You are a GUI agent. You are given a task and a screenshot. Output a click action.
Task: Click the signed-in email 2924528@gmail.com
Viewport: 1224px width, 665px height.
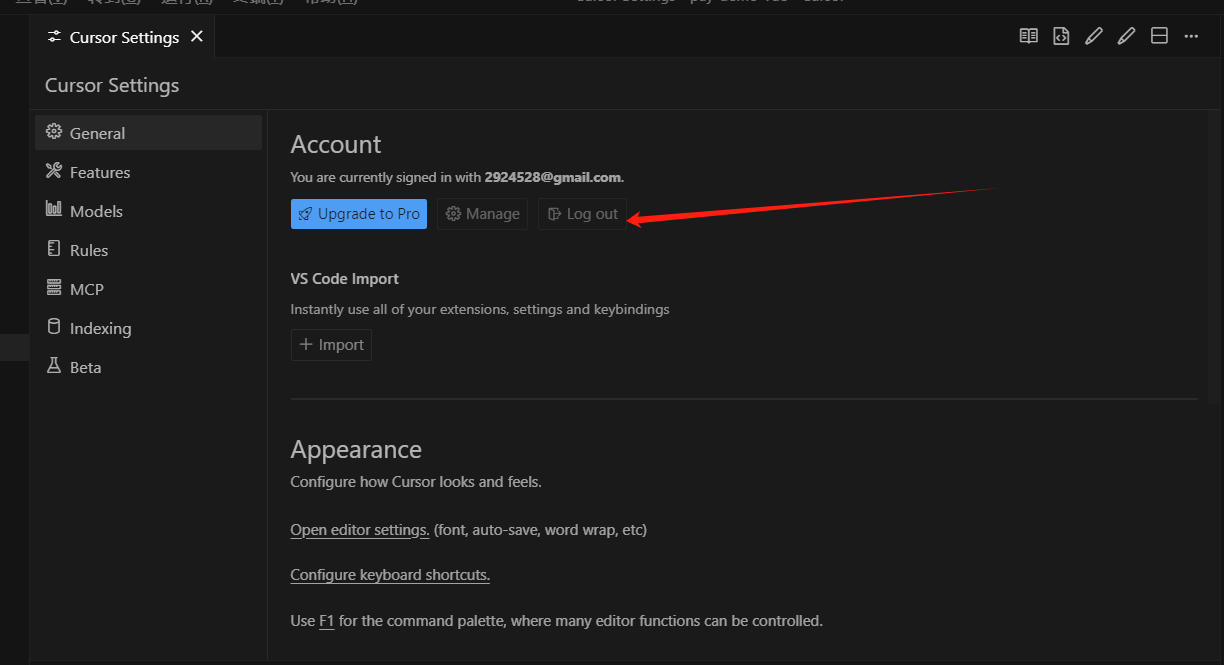coord(552,177)
